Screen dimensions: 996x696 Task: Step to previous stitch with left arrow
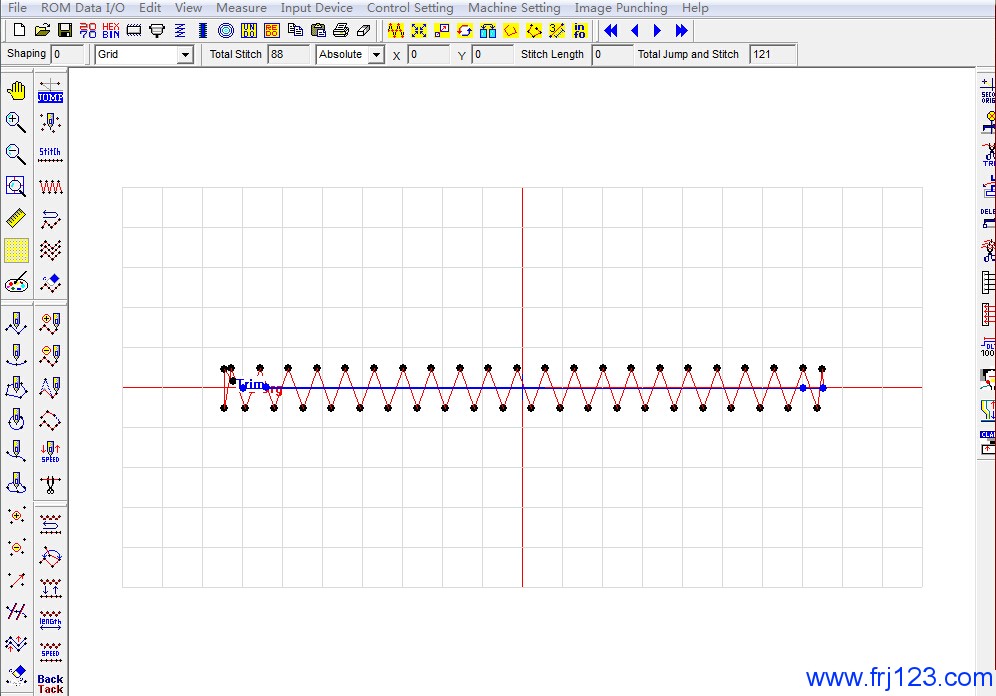634,31
